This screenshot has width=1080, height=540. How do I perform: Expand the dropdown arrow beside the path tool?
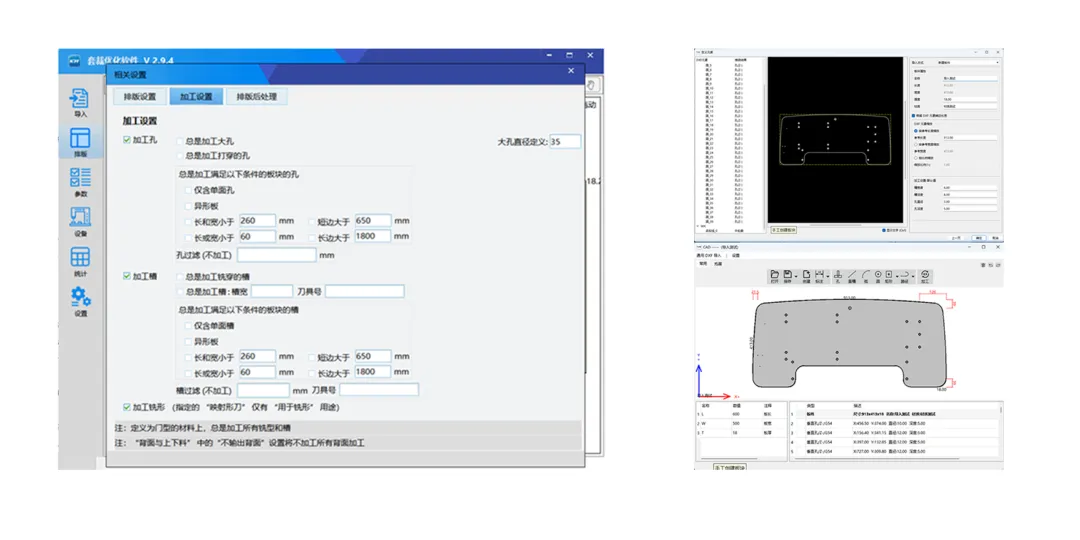pos(913,276)
